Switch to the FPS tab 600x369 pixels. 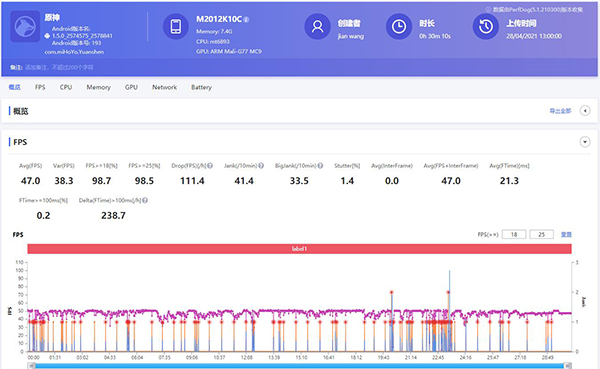[x=40, y=87]
